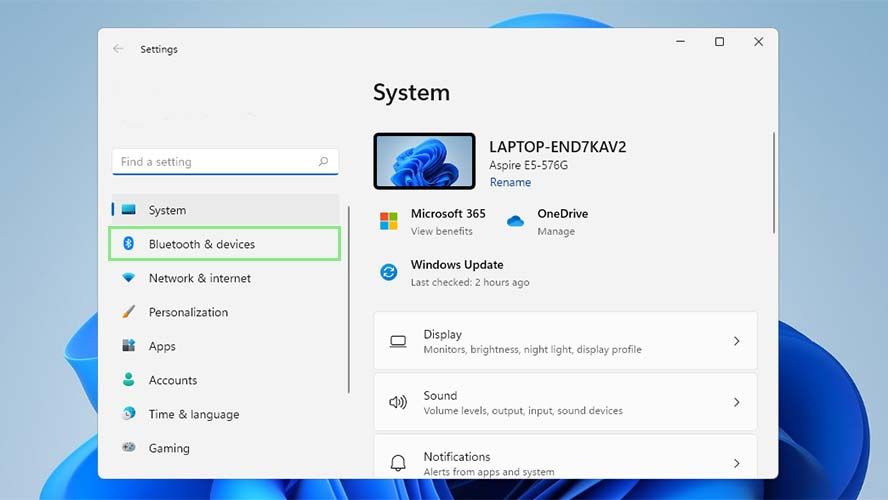This screenshot has width=888, height=500.
Task: Click the System monitor icon in sidebar
Action: tap(129, 210)
